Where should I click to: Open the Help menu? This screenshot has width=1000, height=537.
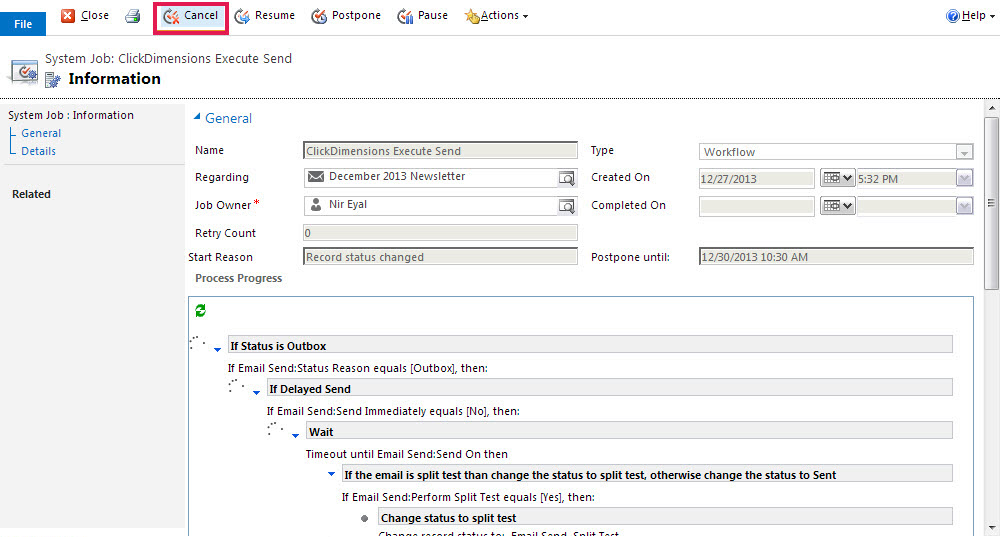tap(970, 16)
